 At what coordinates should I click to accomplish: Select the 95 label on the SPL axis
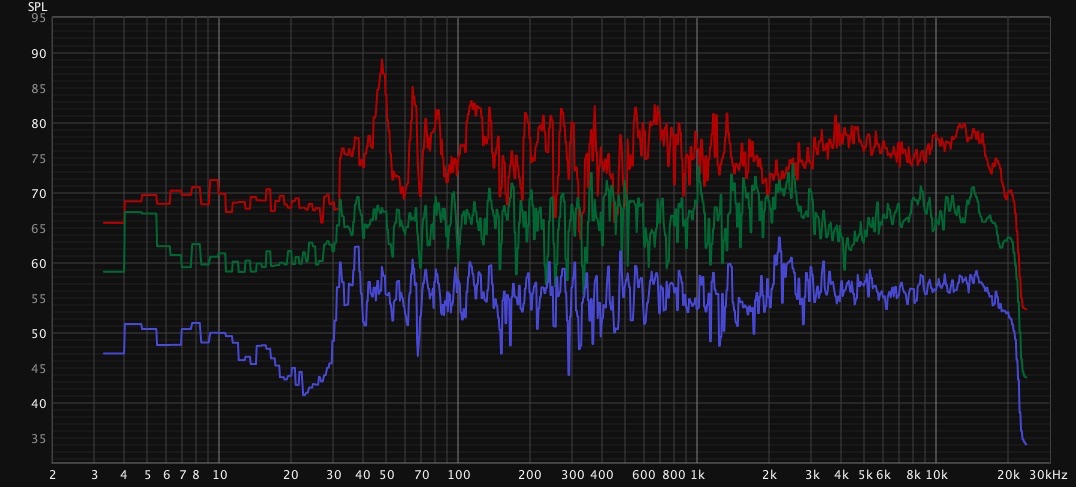coord(39,19)
